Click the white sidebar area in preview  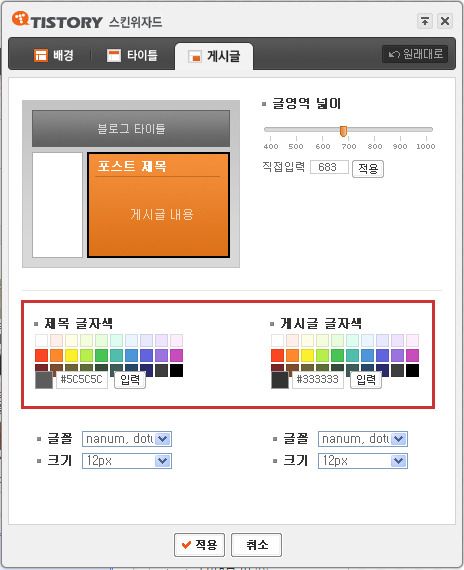[57, 205]
